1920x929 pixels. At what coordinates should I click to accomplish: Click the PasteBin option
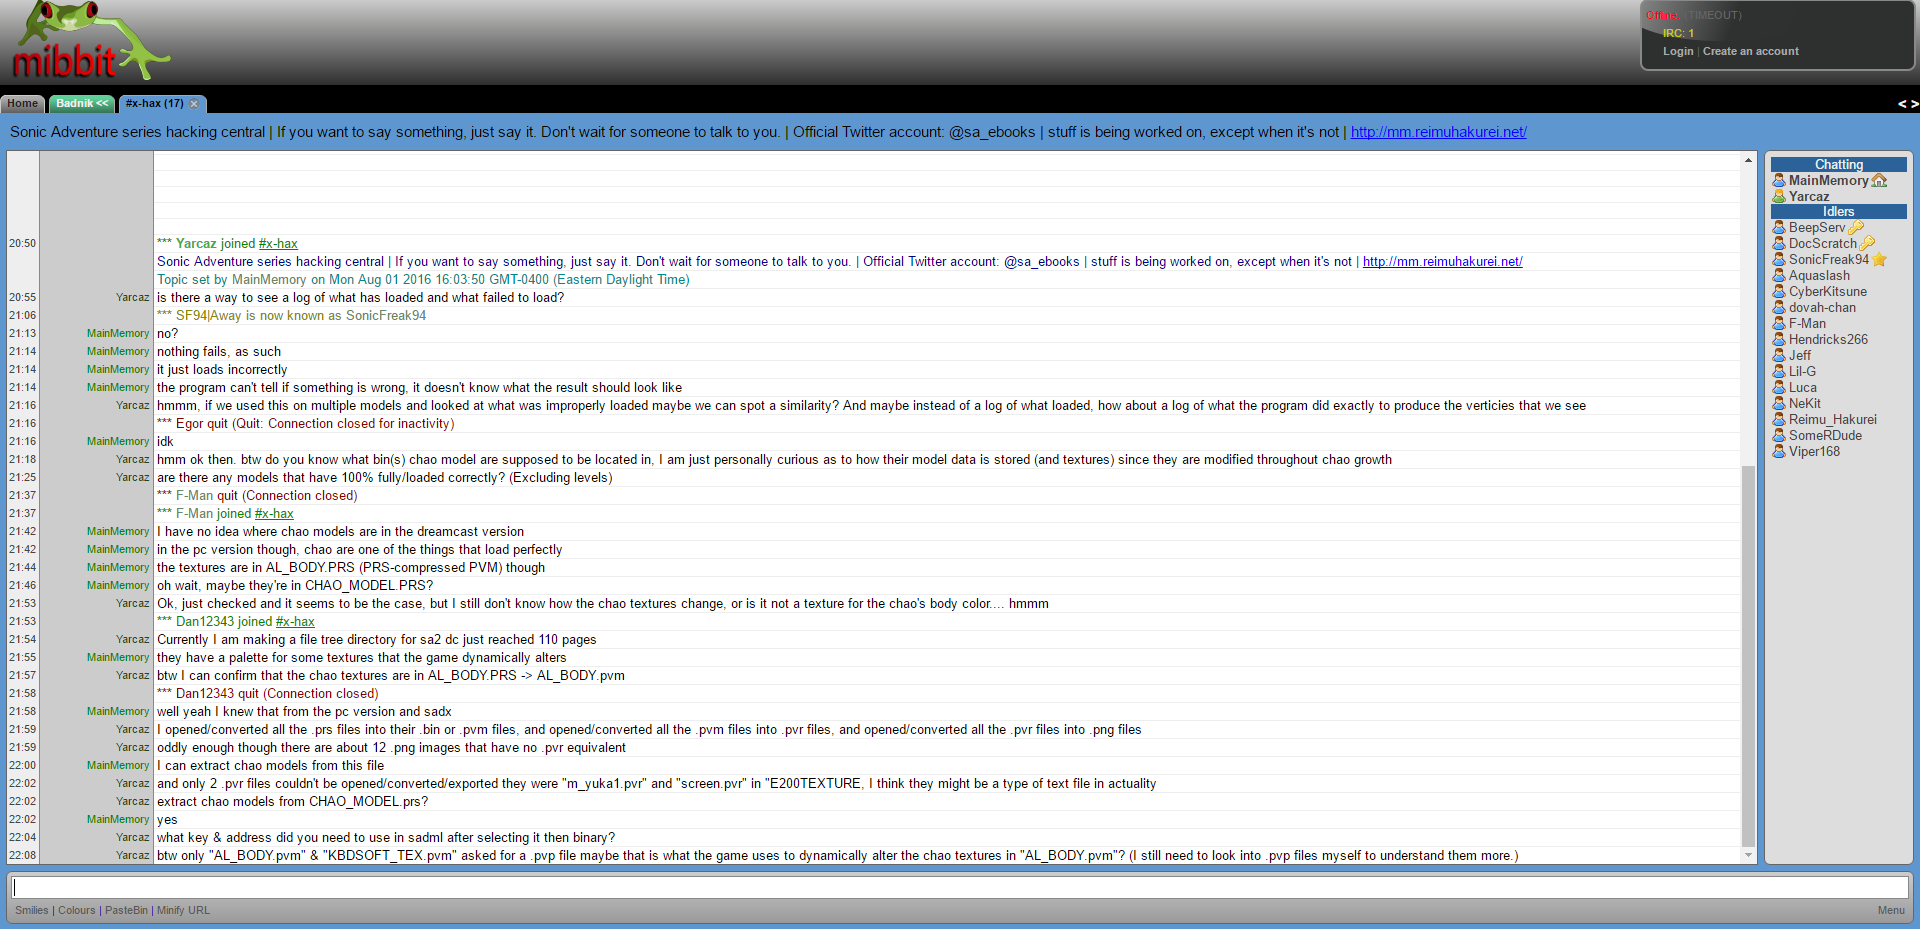[126, 911]
